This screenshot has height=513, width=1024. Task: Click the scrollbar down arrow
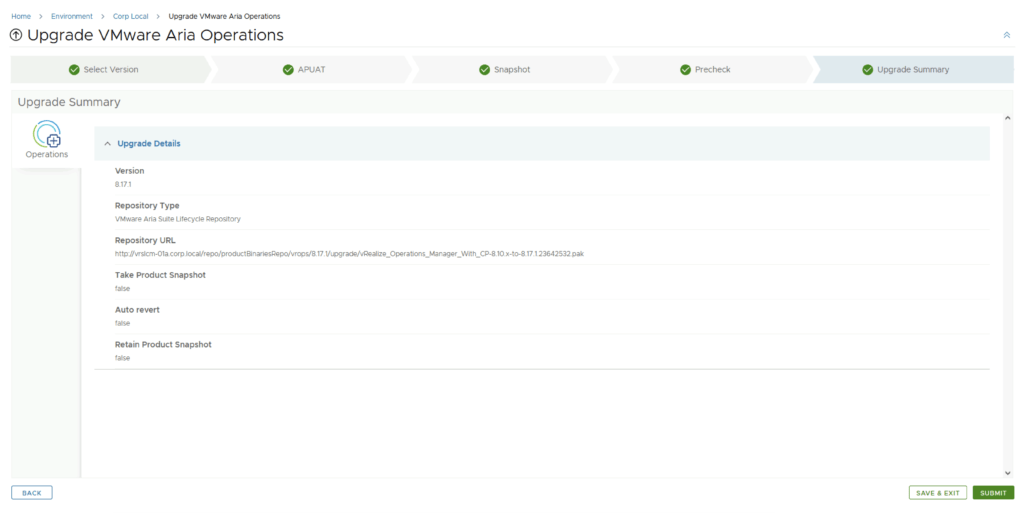click(x=1007, y=473)
